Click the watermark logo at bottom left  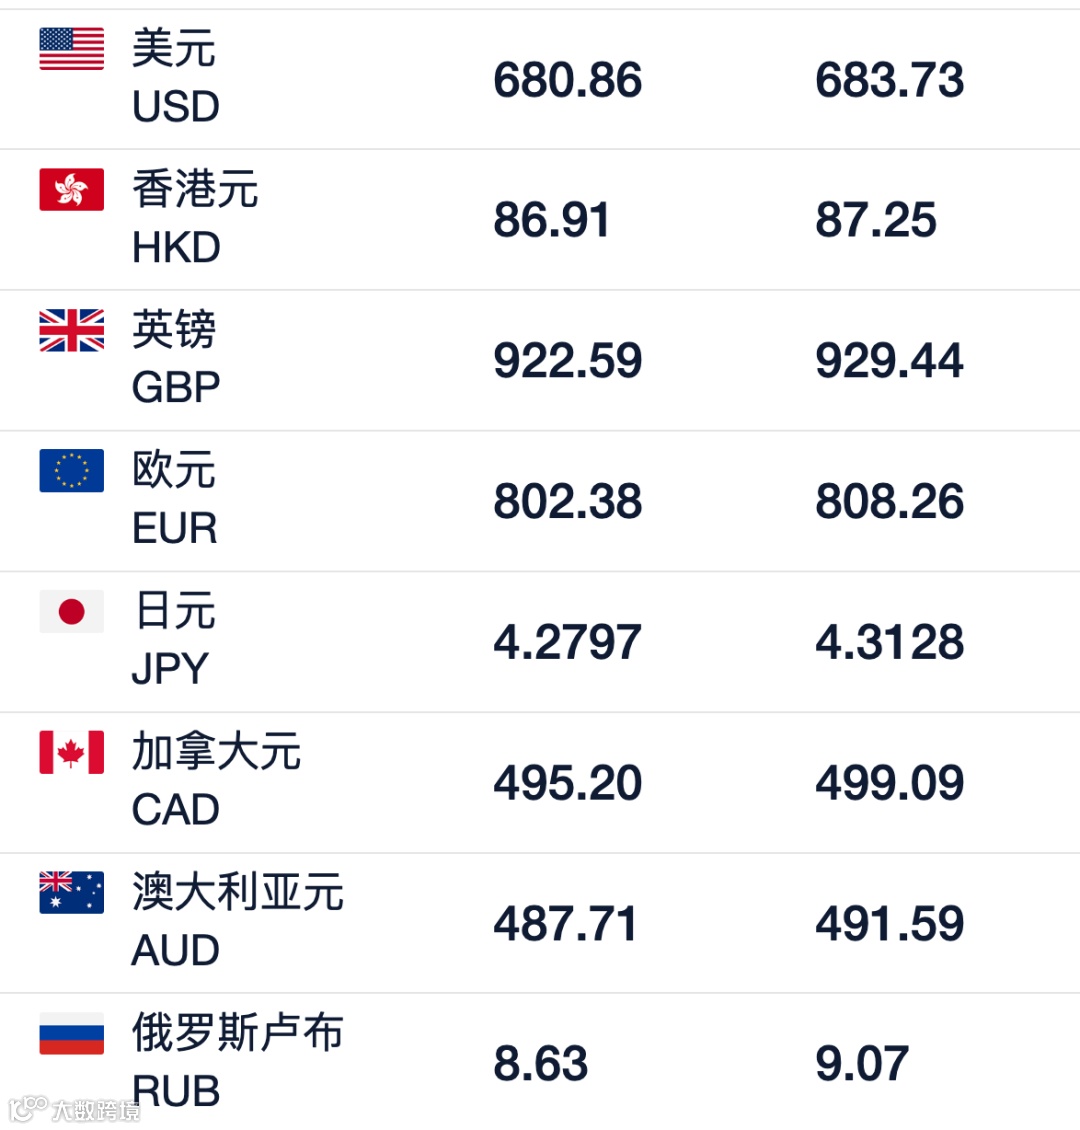pos(74,1109)
